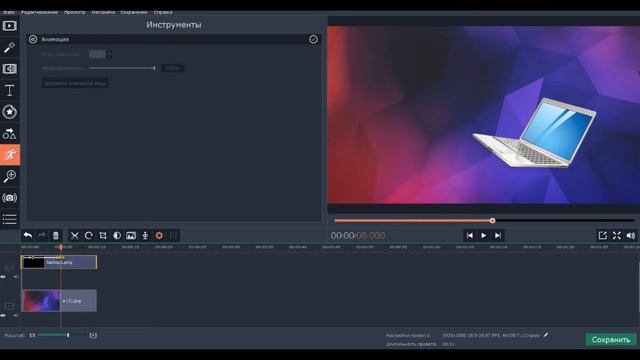Open the Сохранение menu

pos(134,12)
